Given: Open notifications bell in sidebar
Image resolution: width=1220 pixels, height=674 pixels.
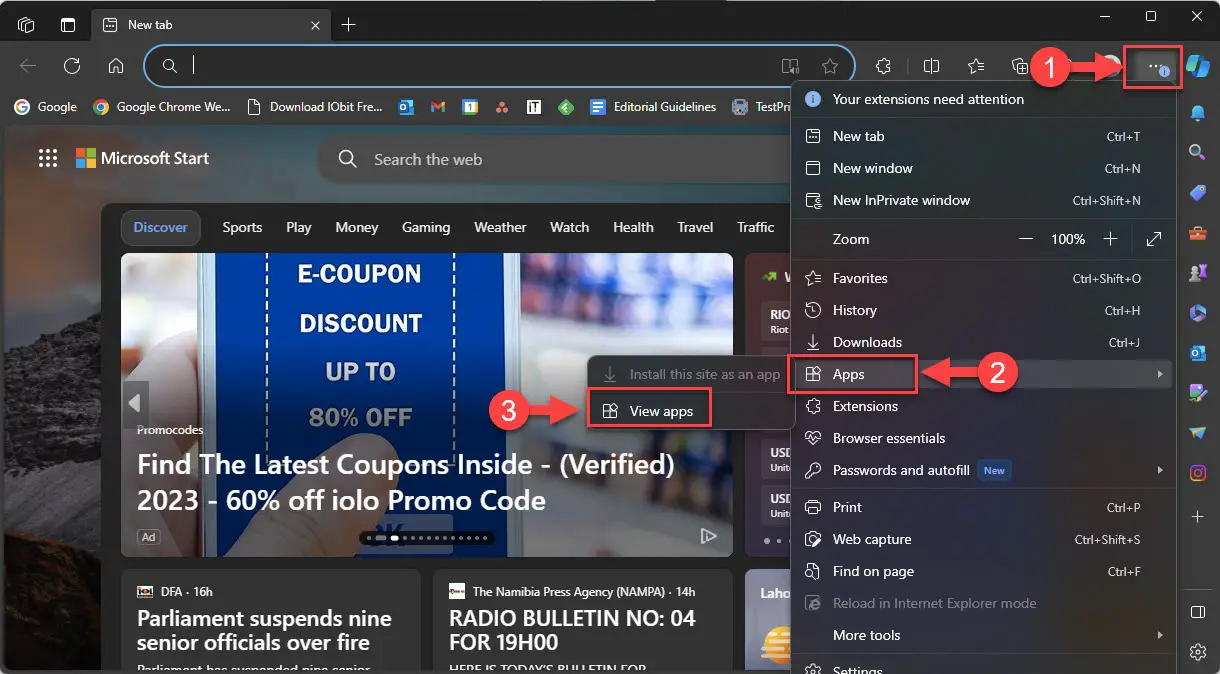Looking at the screenshot, I should (x=1197, y=113).
